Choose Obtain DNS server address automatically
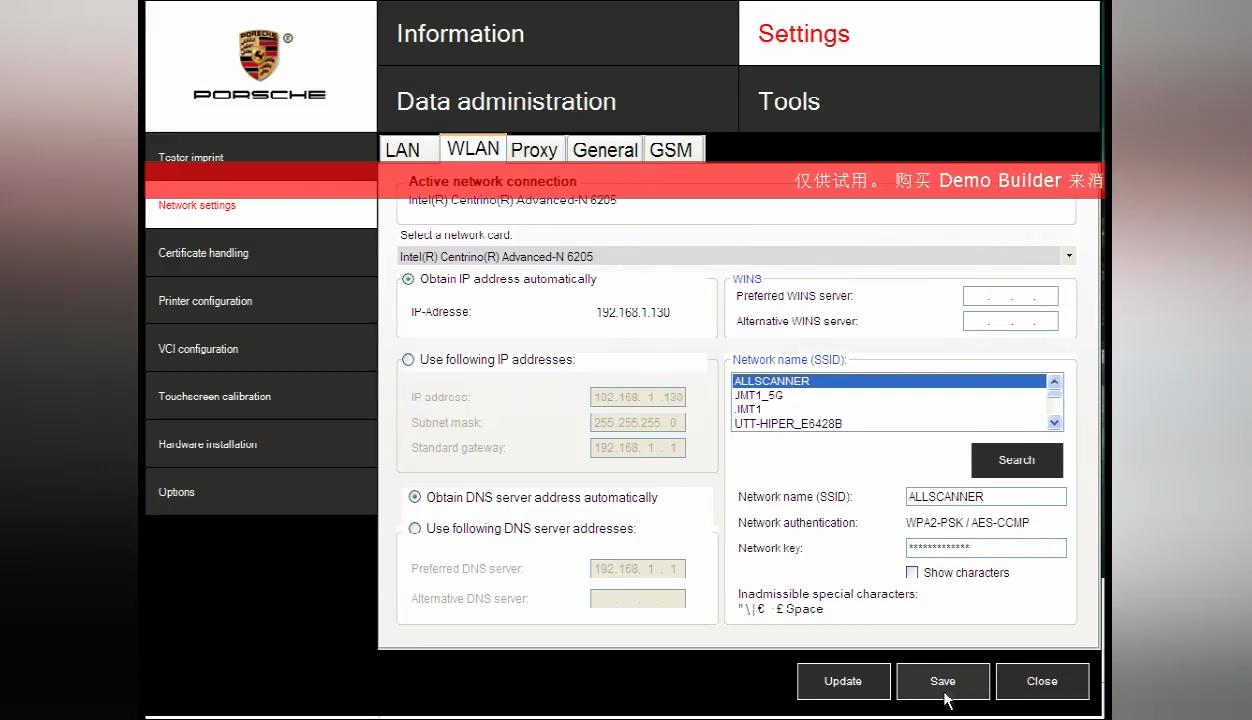Screen dimensions: 1252x720 pyautogui.click(x=415, y=497)
